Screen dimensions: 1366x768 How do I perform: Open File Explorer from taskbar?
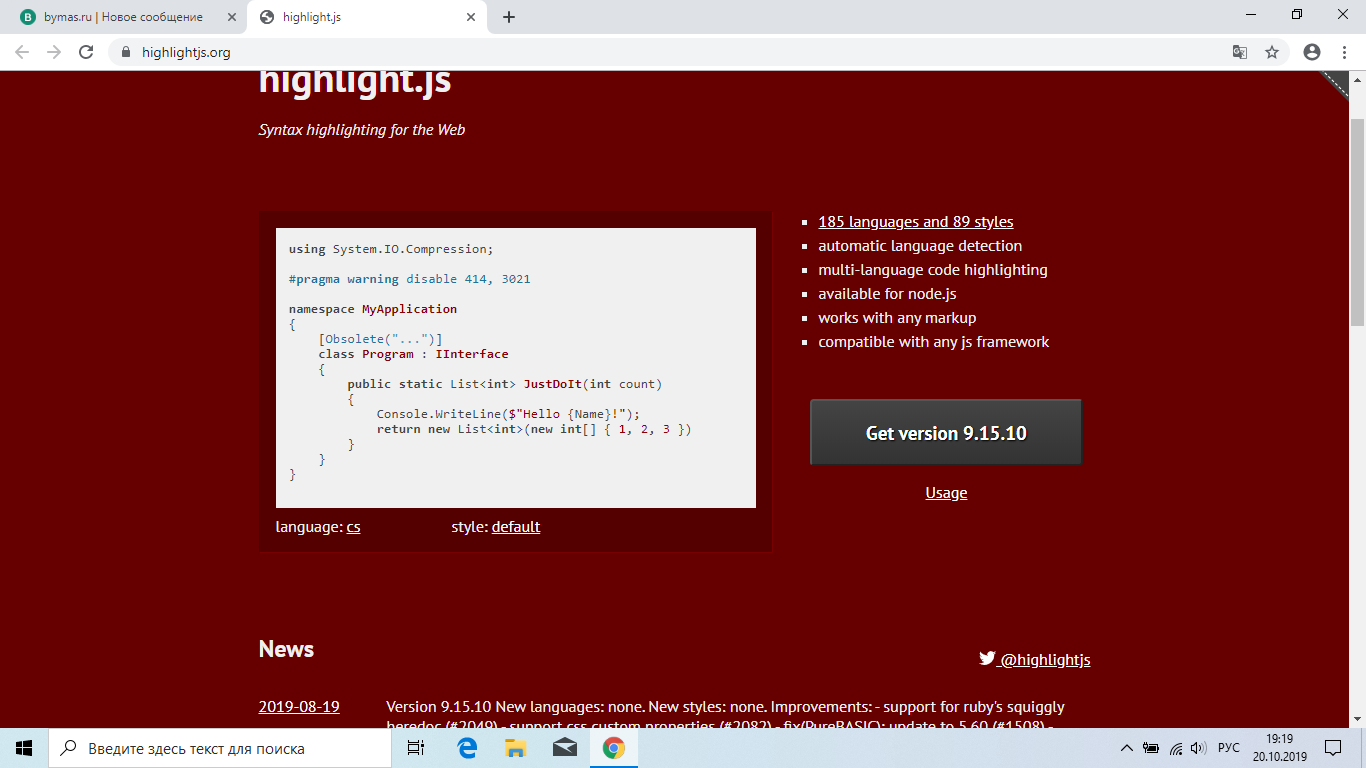(516, 748)
